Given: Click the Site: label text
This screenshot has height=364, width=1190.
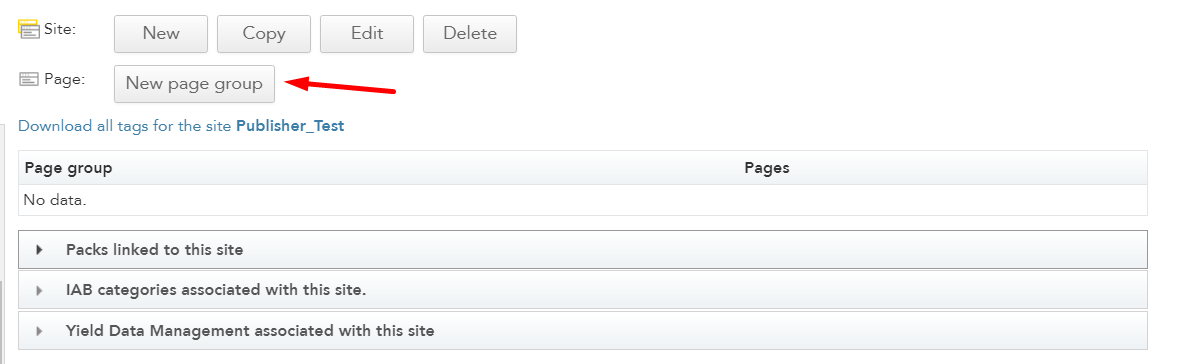Looking at the screenshot, I should pyautogui.click(x=60, y=29).
